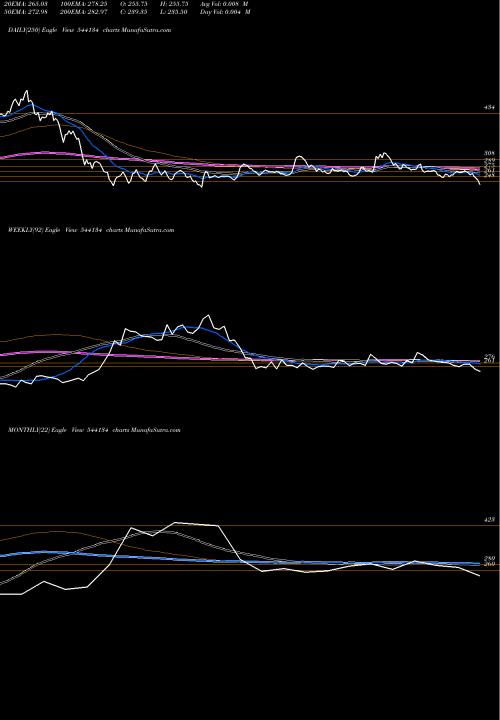Click the 308 price label on daily chart
The image size is (500, 720).
[489, 153]
